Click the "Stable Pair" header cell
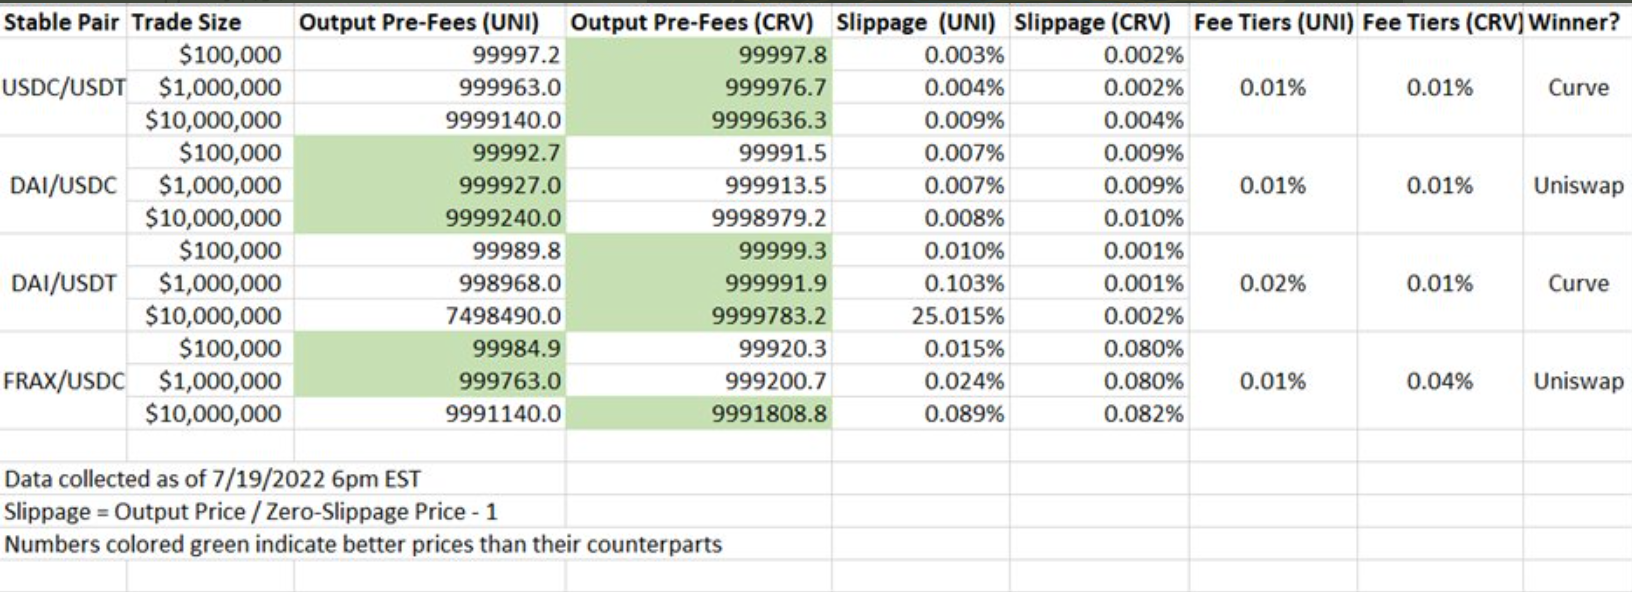This screenshot has height=592, width=1632. pos(62,22)
